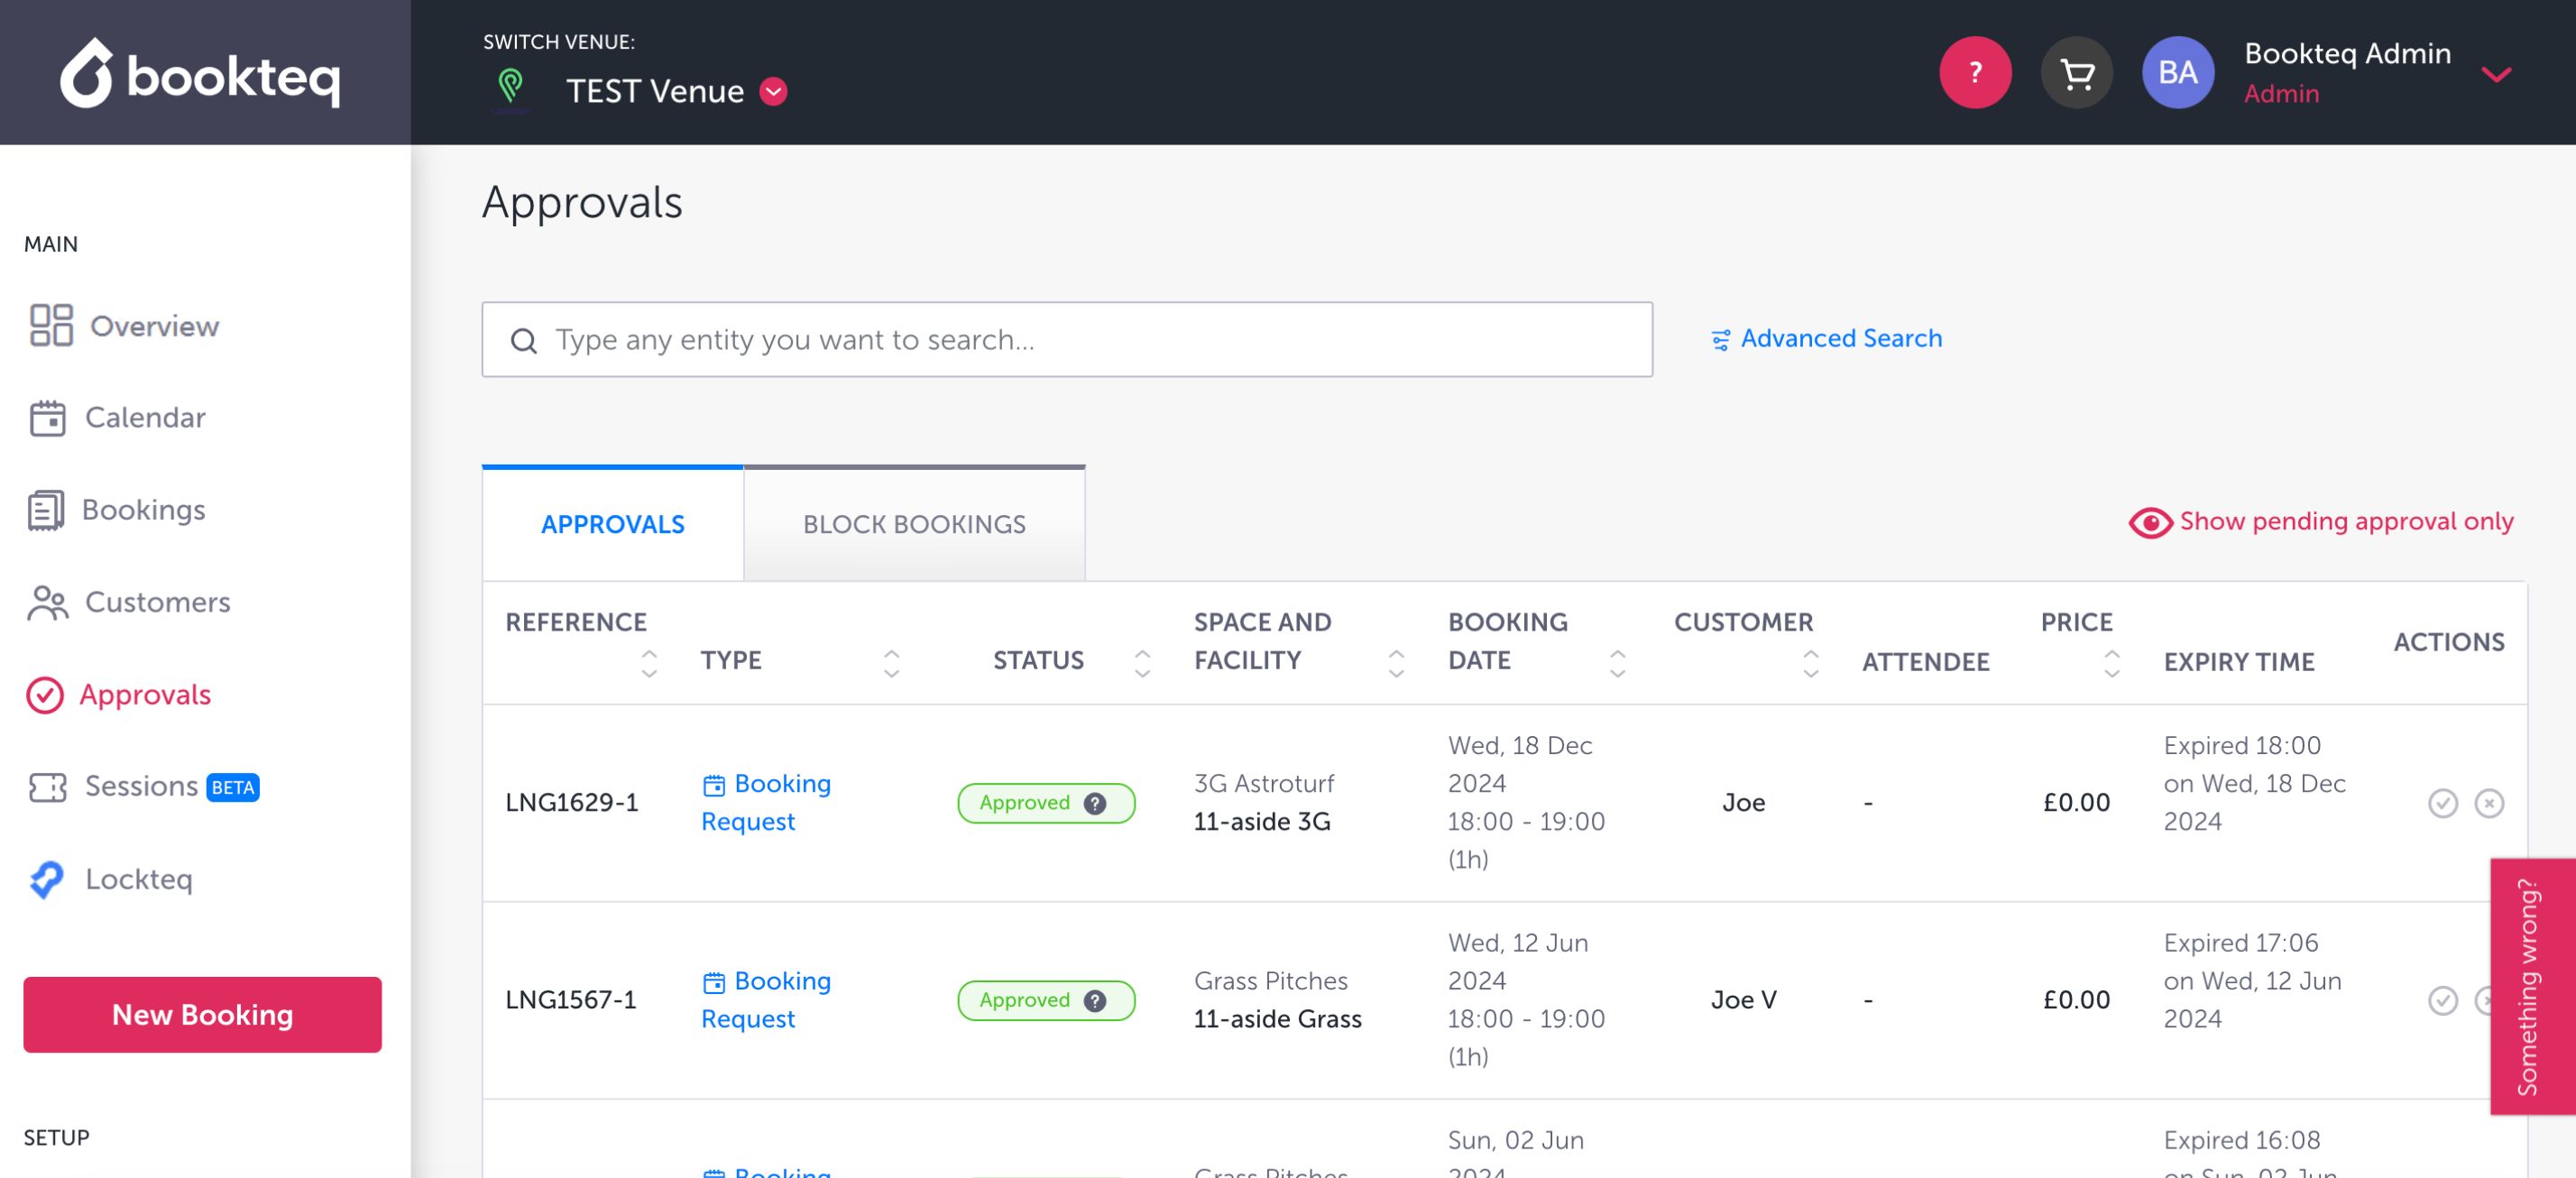Expand the TEST Venue switcher dropdown
Viewport: 2576px width, 1178px height.
773,92
